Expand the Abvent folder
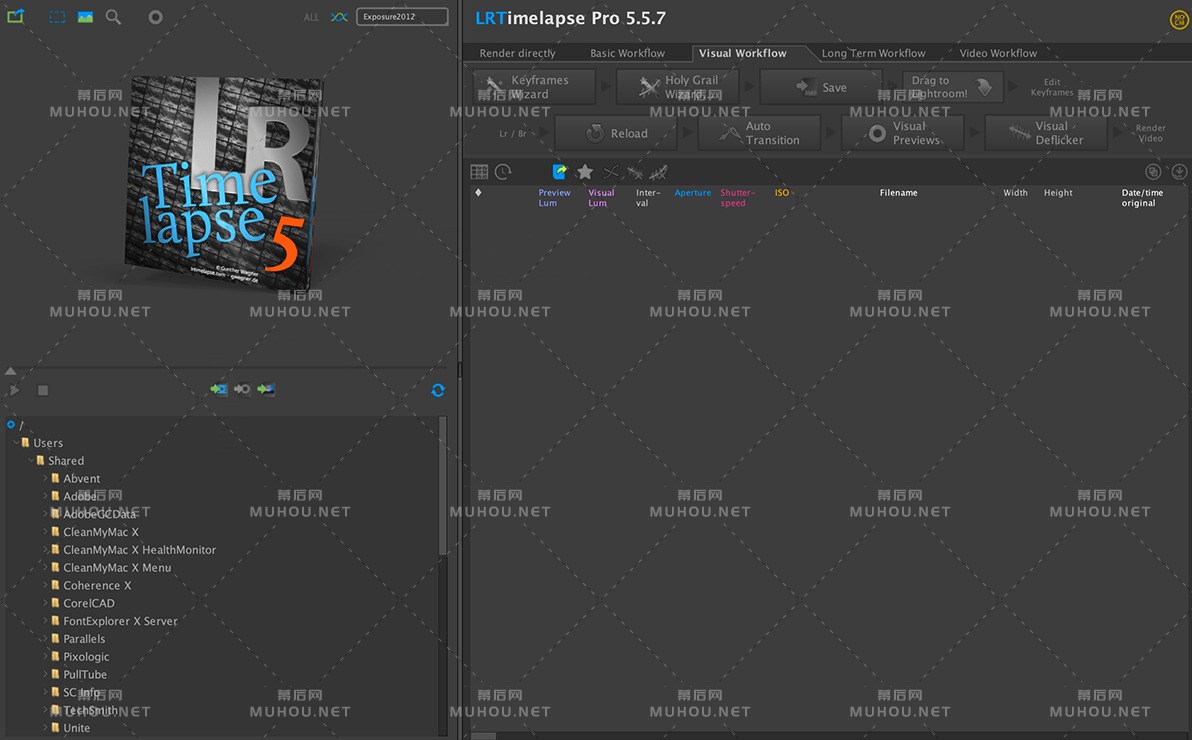 (x=46, y=478)
